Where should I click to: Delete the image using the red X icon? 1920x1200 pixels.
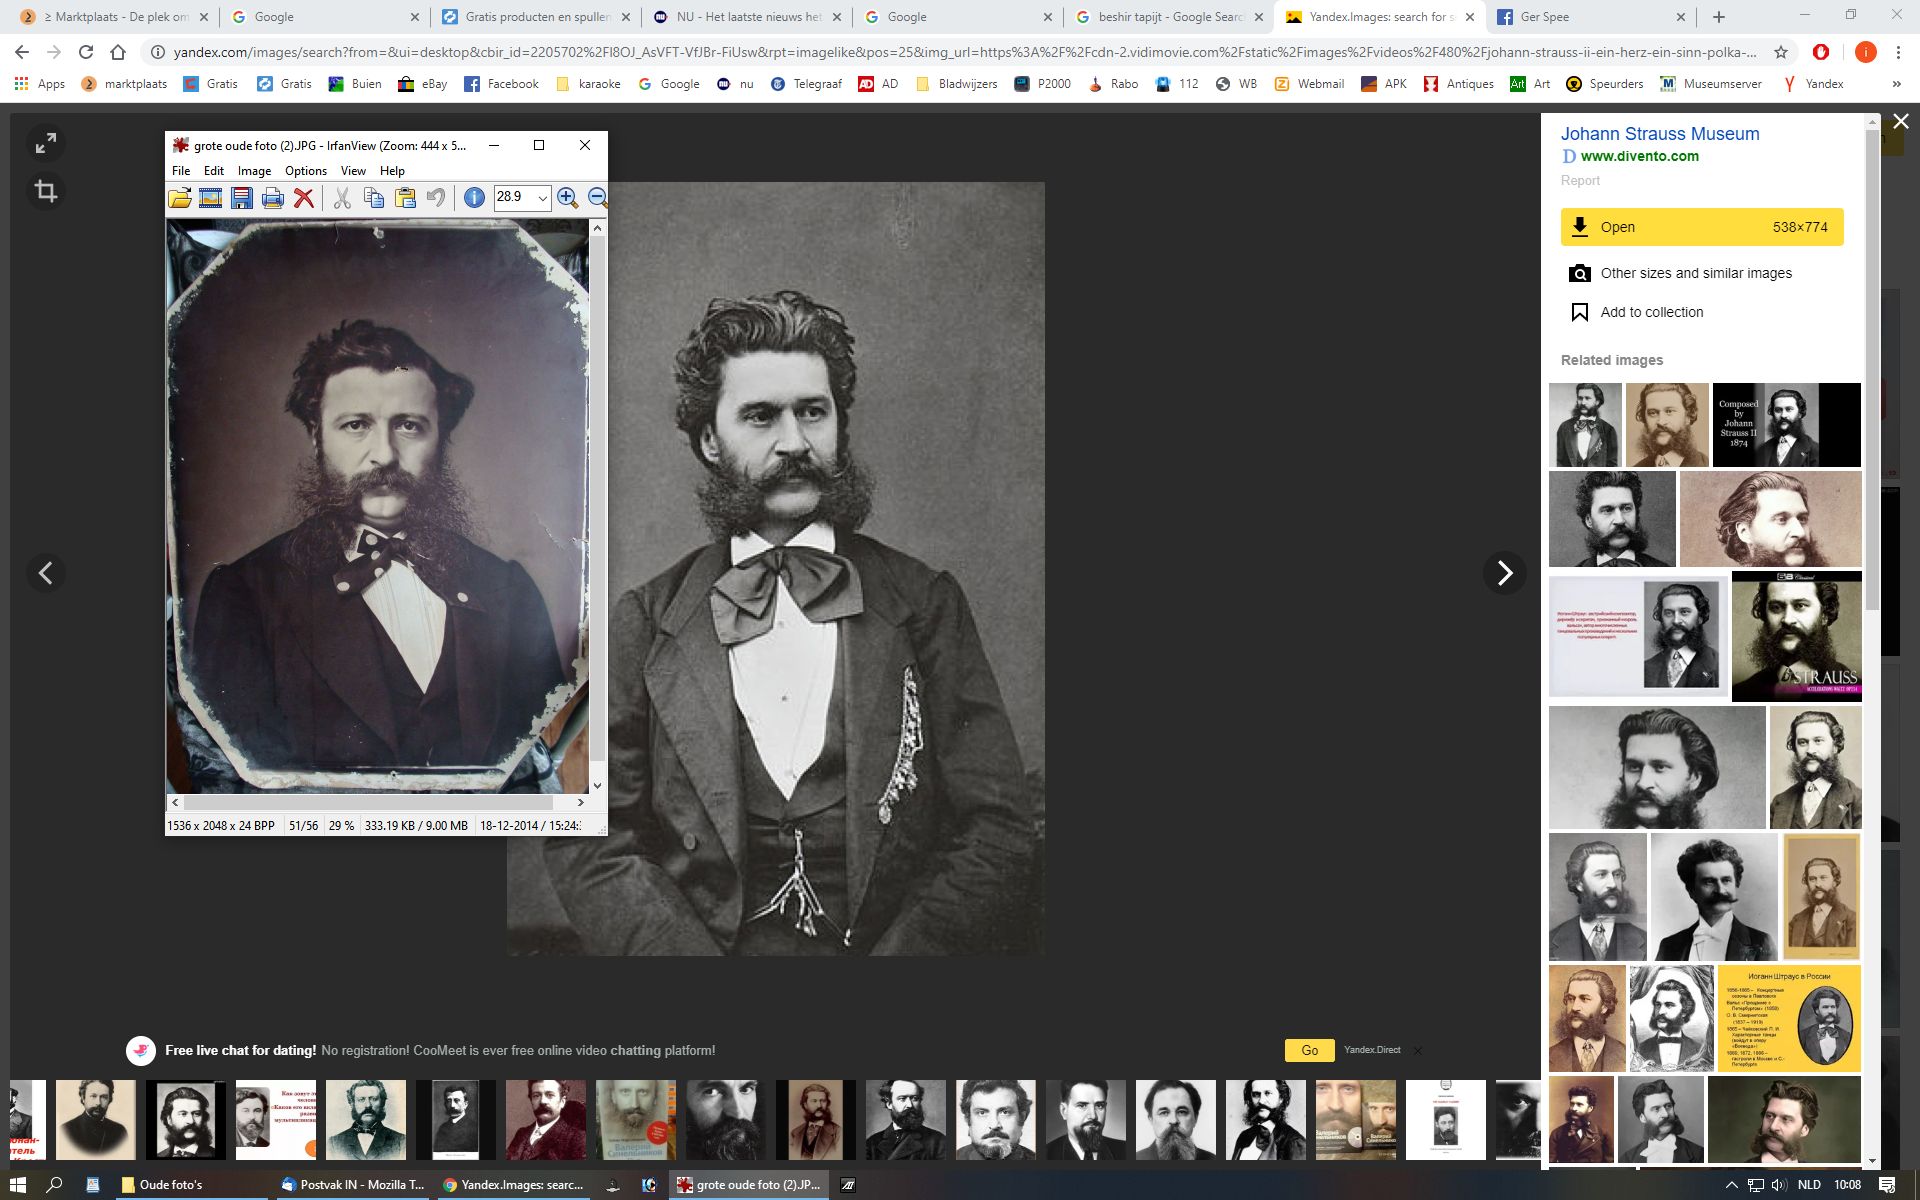(305, 197)
